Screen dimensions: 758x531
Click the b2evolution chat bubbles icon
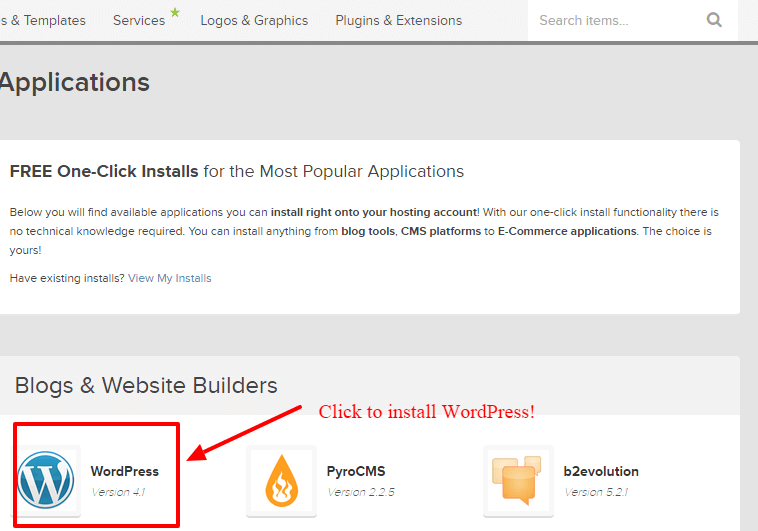517,480
